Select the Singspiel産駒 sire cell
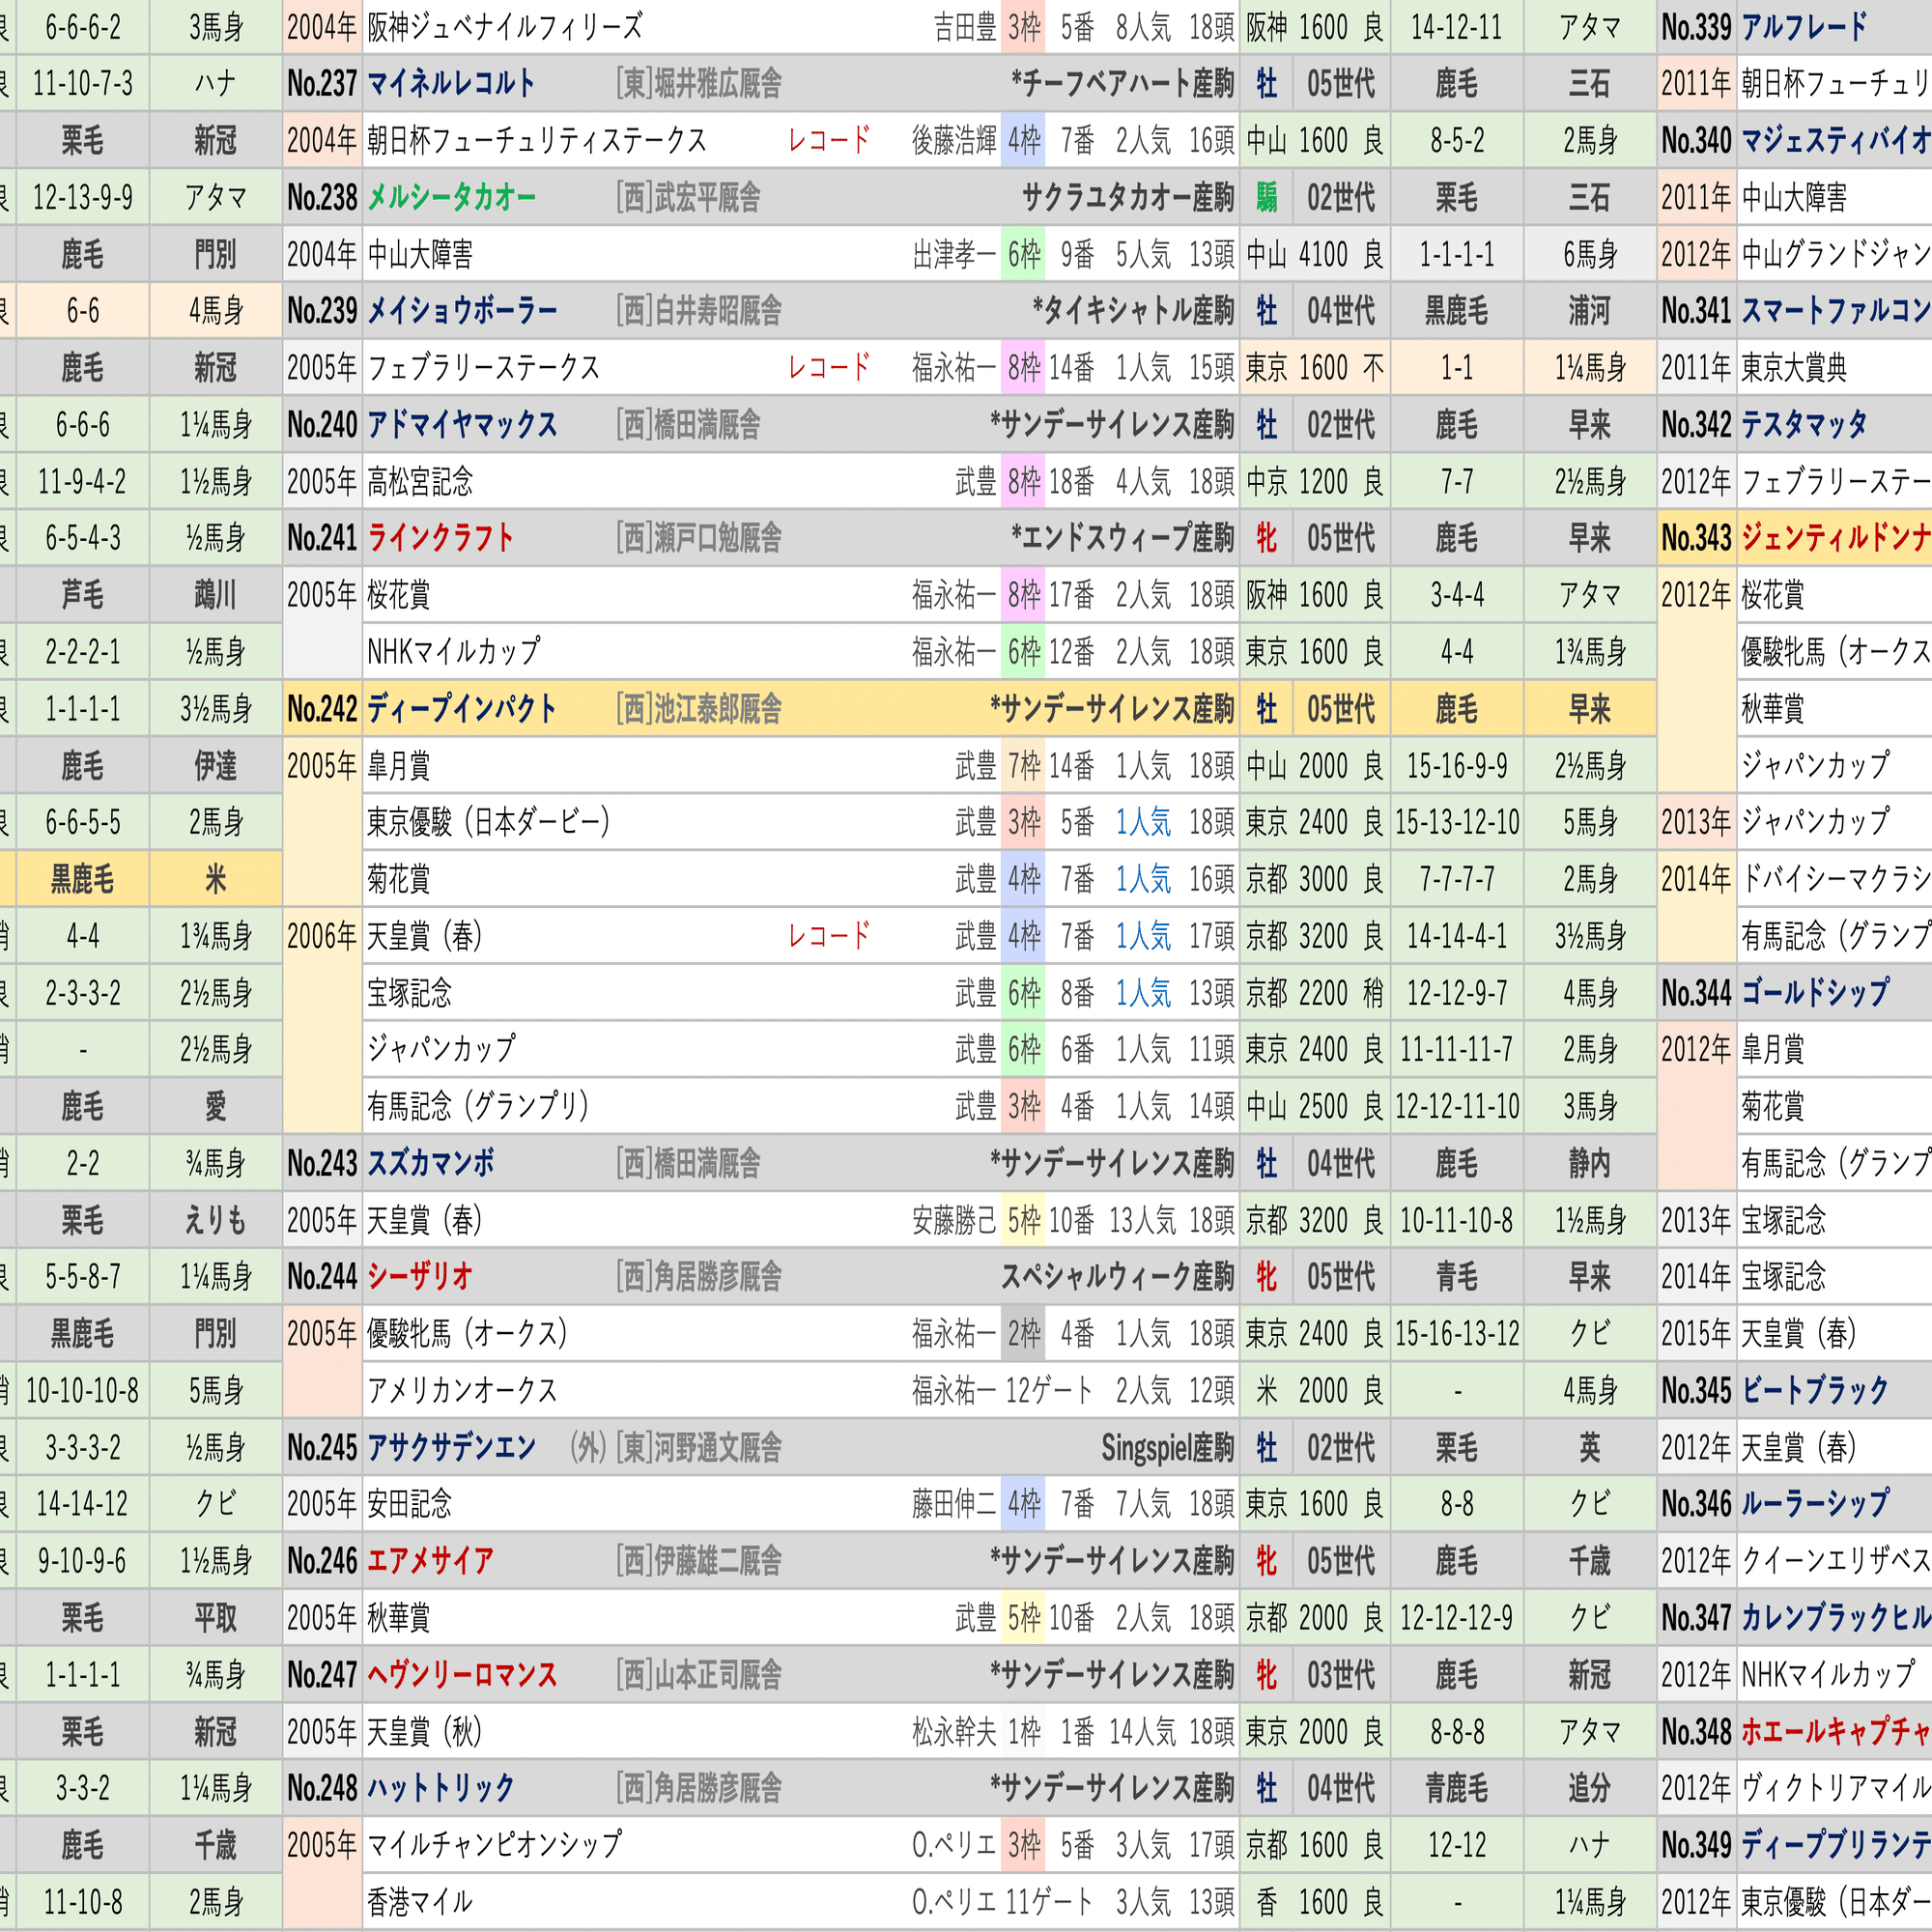The width and height of the screenshot is (1932, 1932). [1166, 1447]
